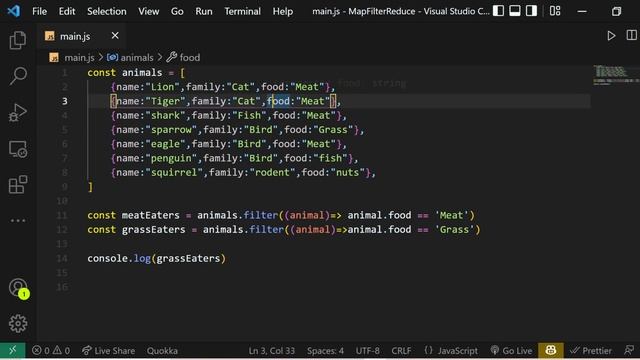
Task: Change indentation via Spaces: 4
Action: 325,351
